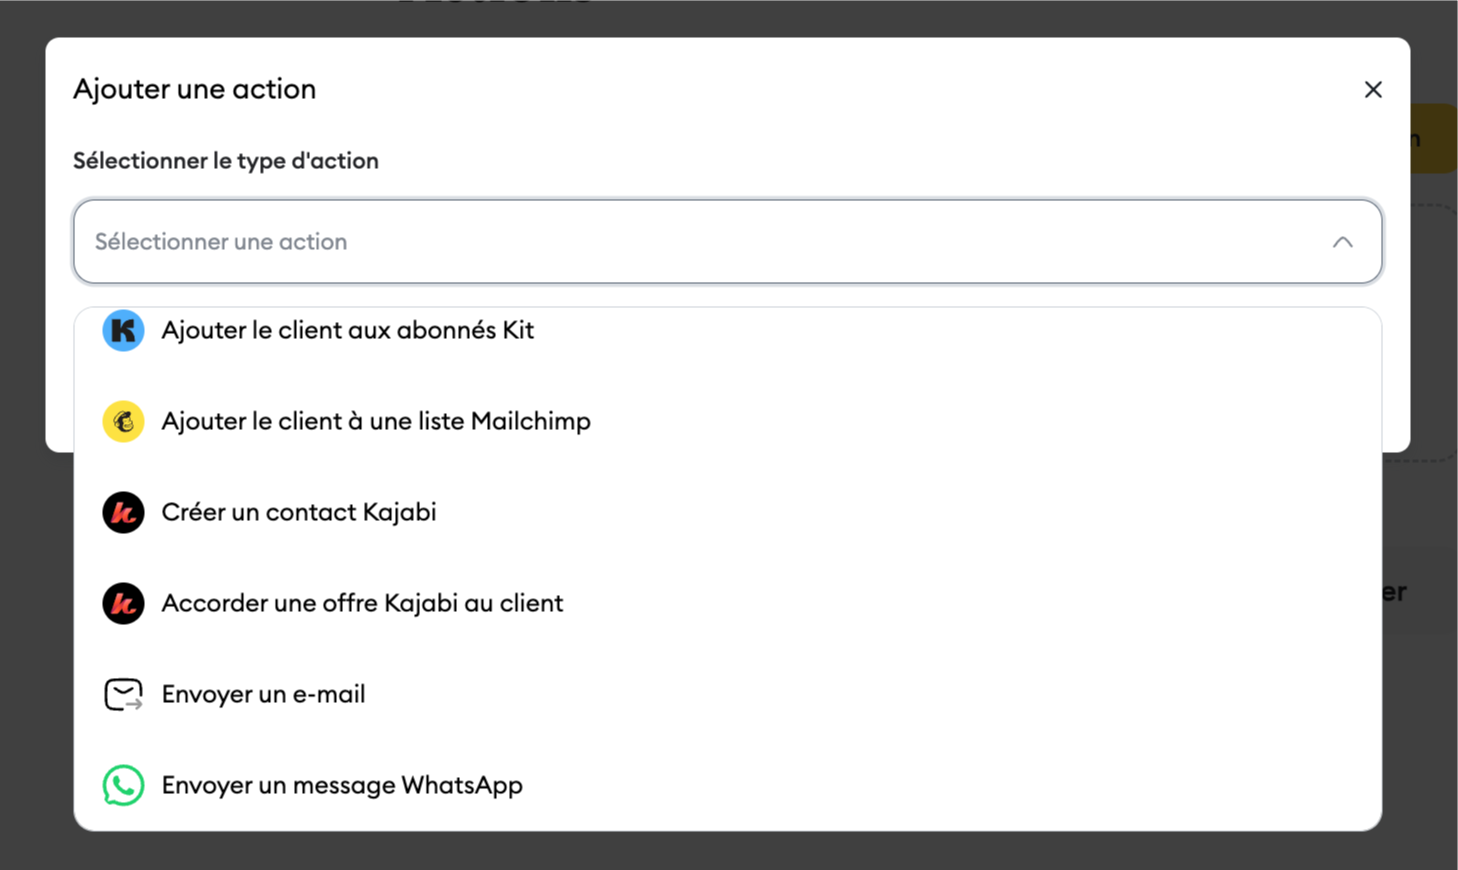Click the yellow Mailchimp monkey icon
This screenshot has width=1458, height=870.
click(123, 421)
